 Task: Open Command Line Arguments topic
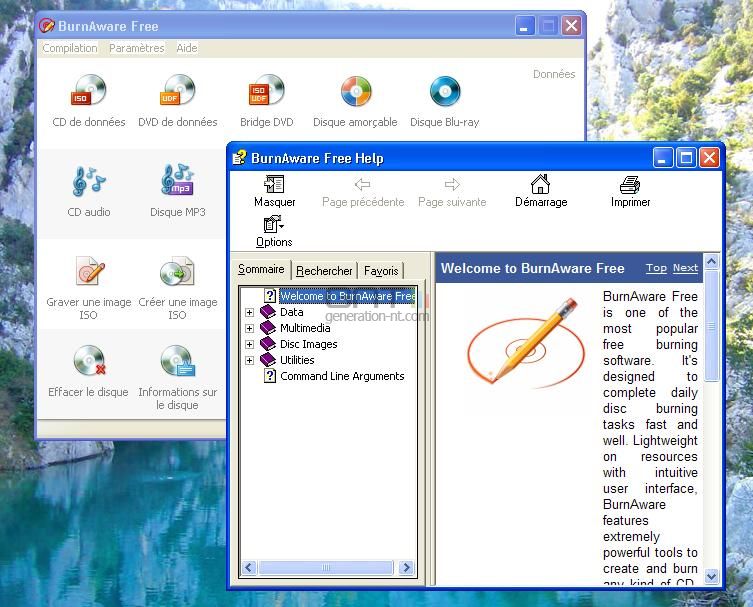click(334, 376)
